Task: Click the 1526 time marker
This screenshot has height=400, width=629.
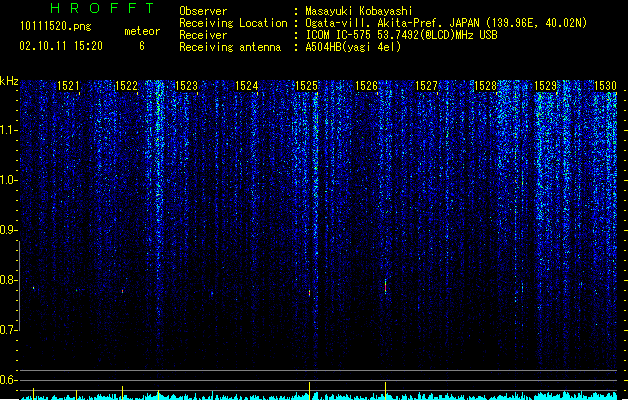Action: tap(366, 86)
